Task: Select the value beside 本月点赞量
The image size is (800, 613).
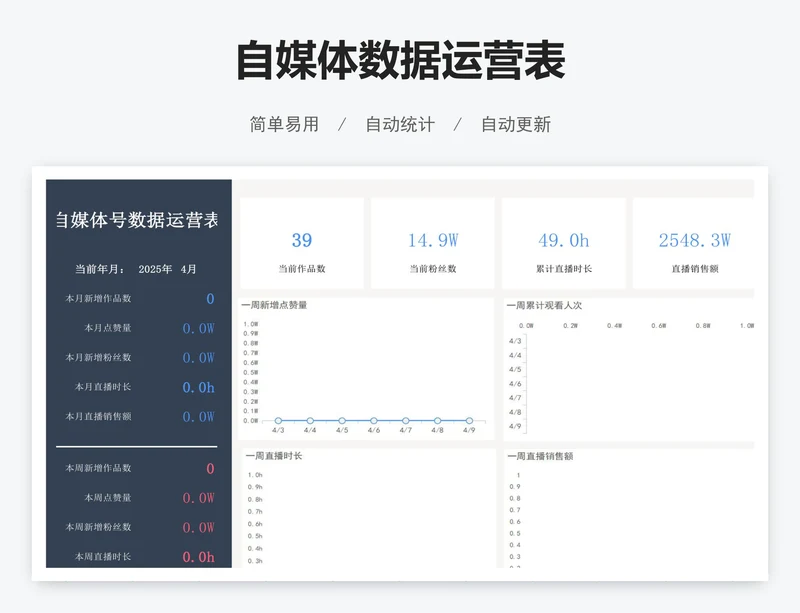Action: pyautogui.click(x=198, y=328)
